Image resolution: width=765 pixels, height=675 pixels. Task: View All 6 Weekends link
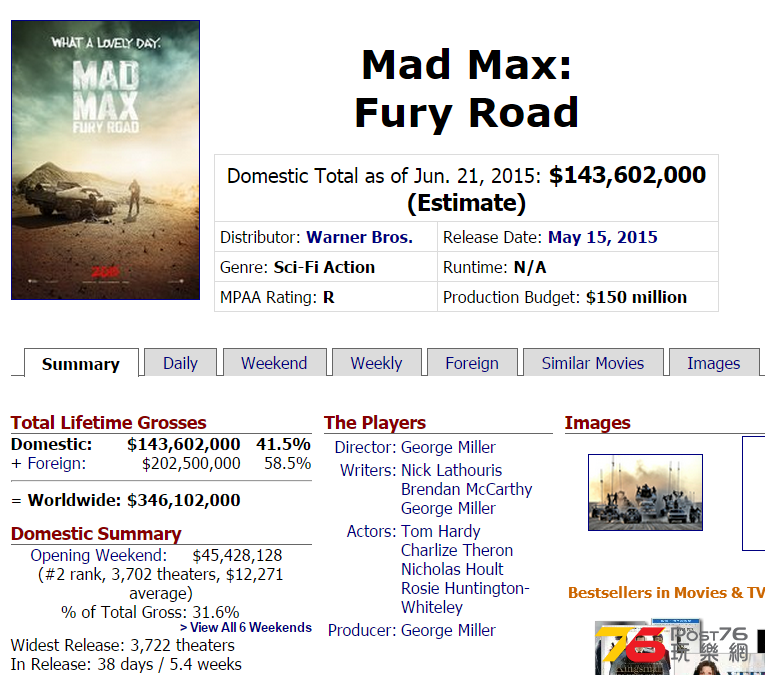(x=246, y=627)
